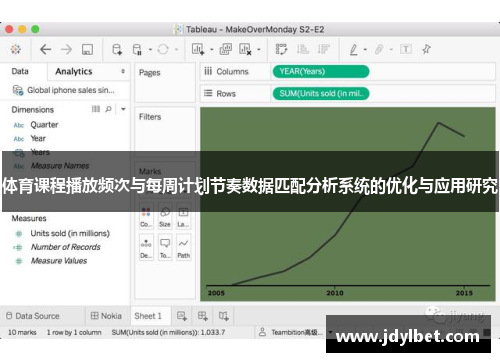Image resolution: width=500 pixels, height=362 pixels.
Task: Click the Teambition user icon in status bar
Action: (262, 332)
